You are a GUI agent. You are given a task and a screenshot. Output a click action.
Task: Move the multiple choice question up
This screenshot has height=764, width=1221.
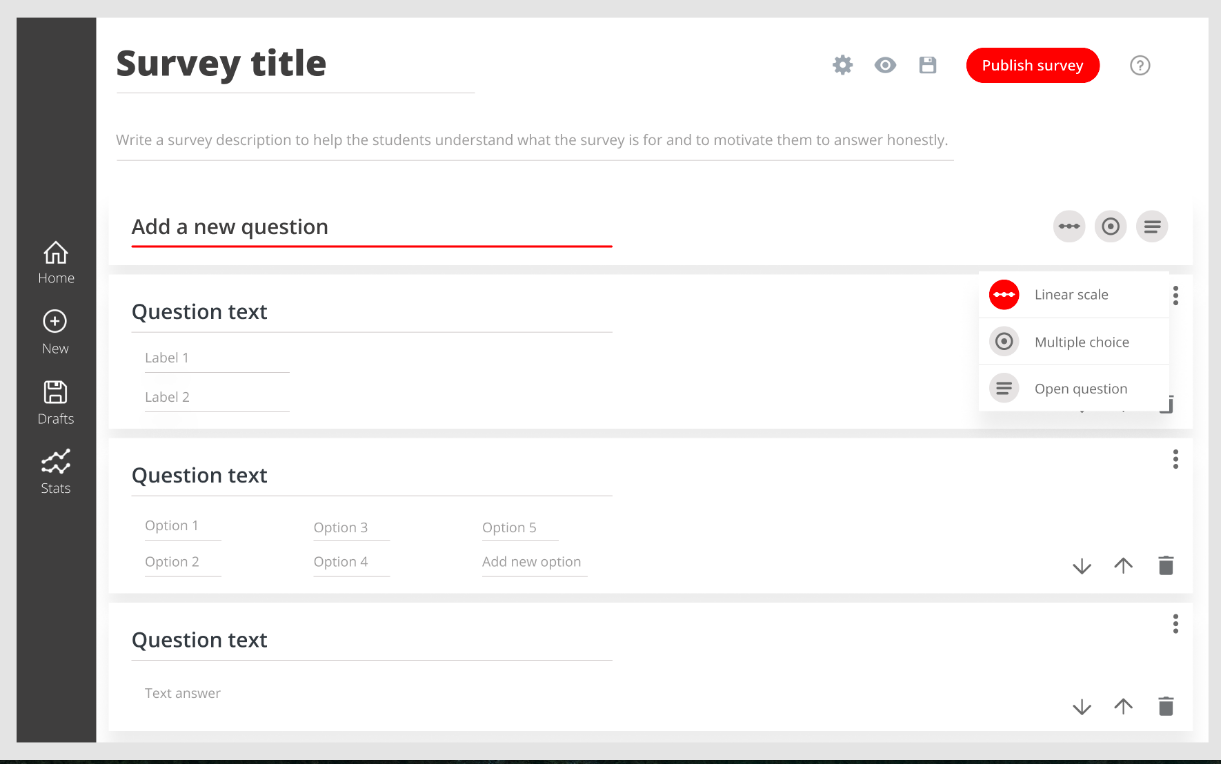(x=1123, y=566)
